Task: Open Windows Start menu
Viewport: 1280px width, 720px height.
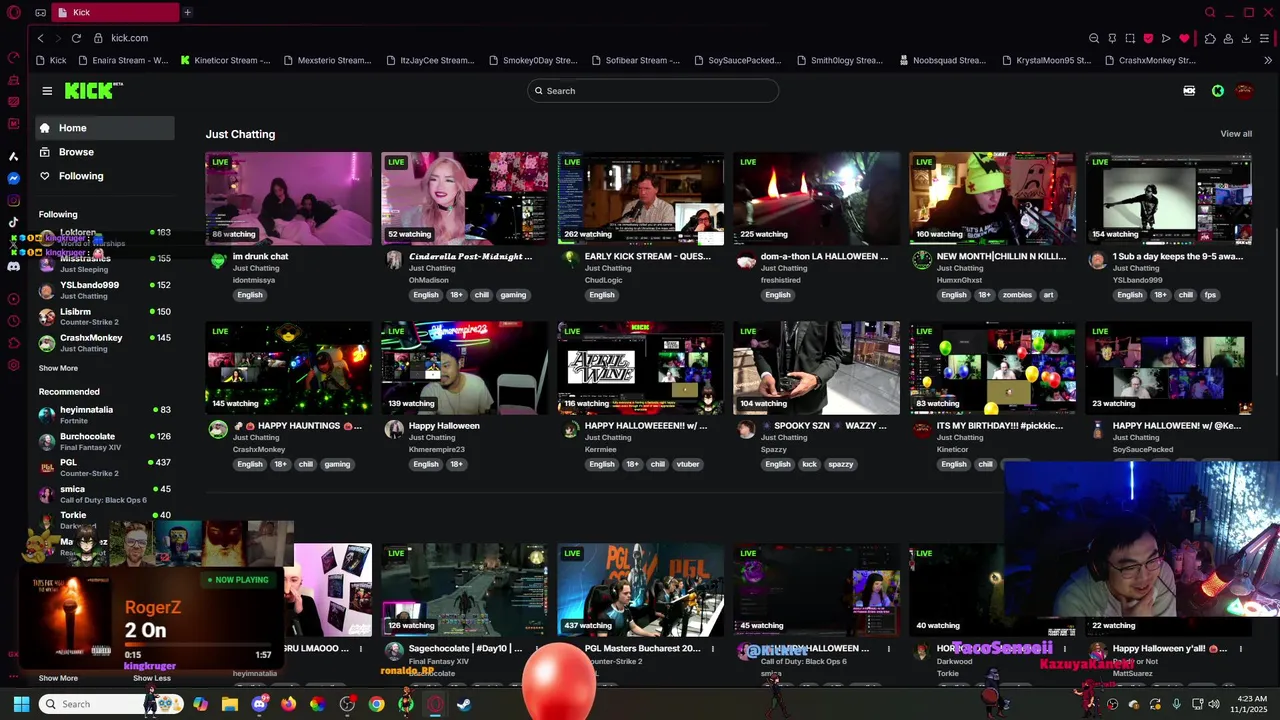Action: (21, 704)
